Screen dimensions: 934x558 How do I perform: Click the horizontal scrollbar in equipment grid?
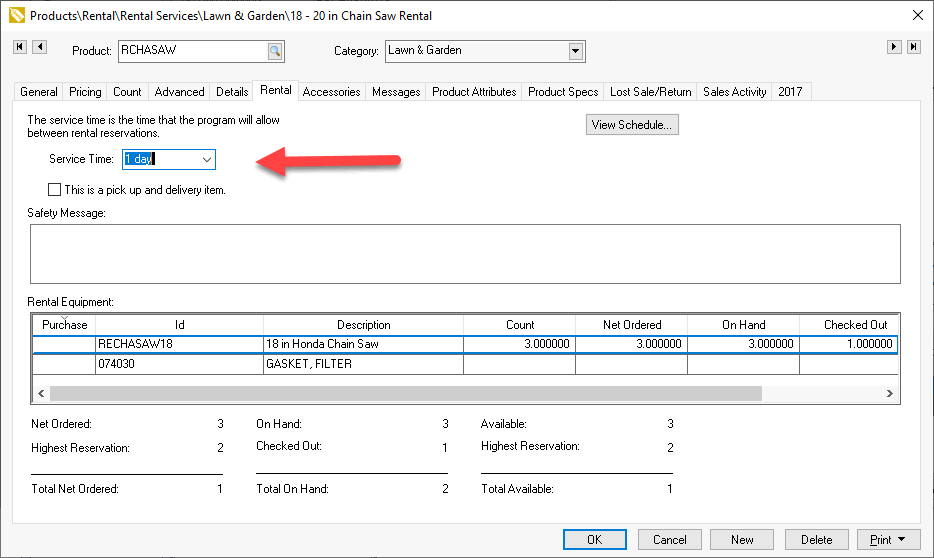pyautogui.click(x=400, y=394)
